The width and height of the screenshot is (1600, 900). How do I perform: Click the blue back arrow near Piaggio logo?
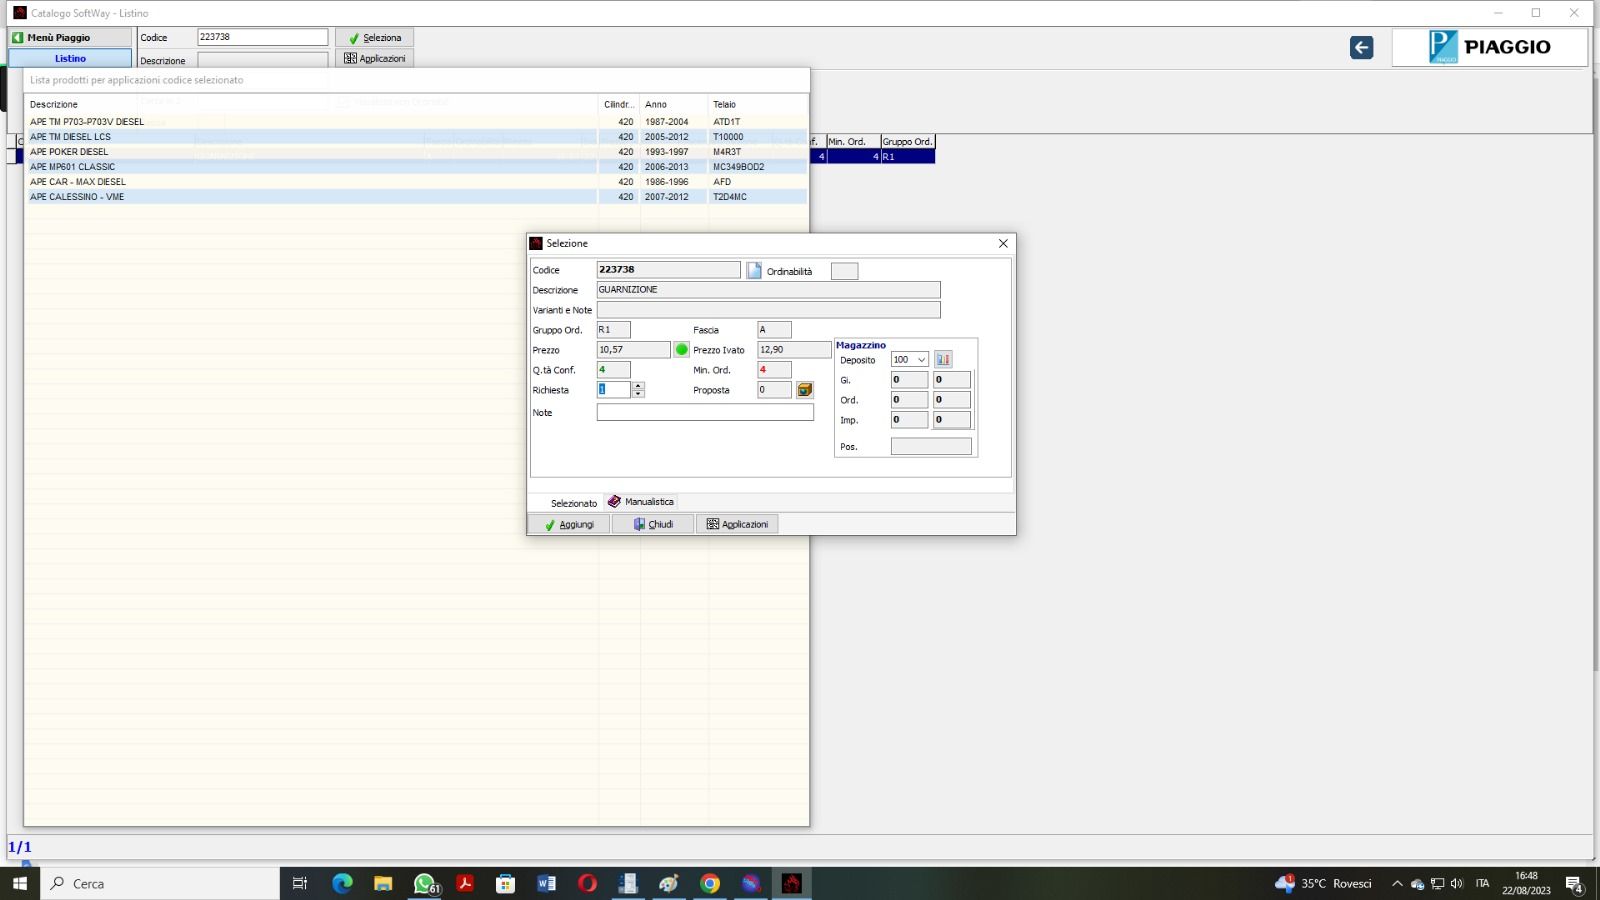pyautogui.click(x=1361, y=47)
